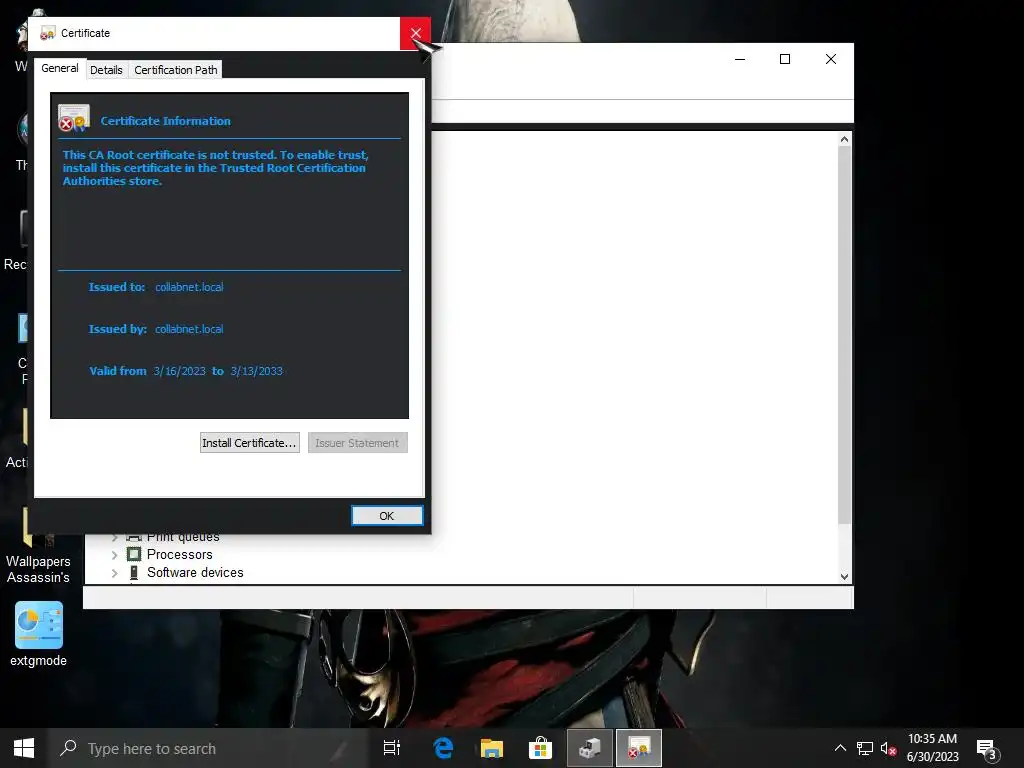
Task: Click scroll-up arrow in background window
Action: click(844, 139)
